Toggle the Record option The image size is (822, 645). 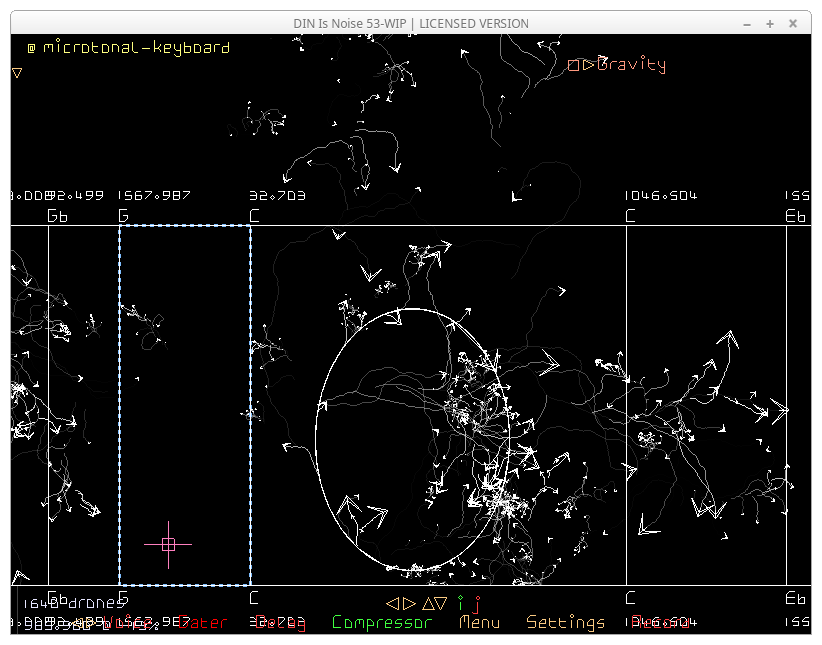click(x=660, y=622)
